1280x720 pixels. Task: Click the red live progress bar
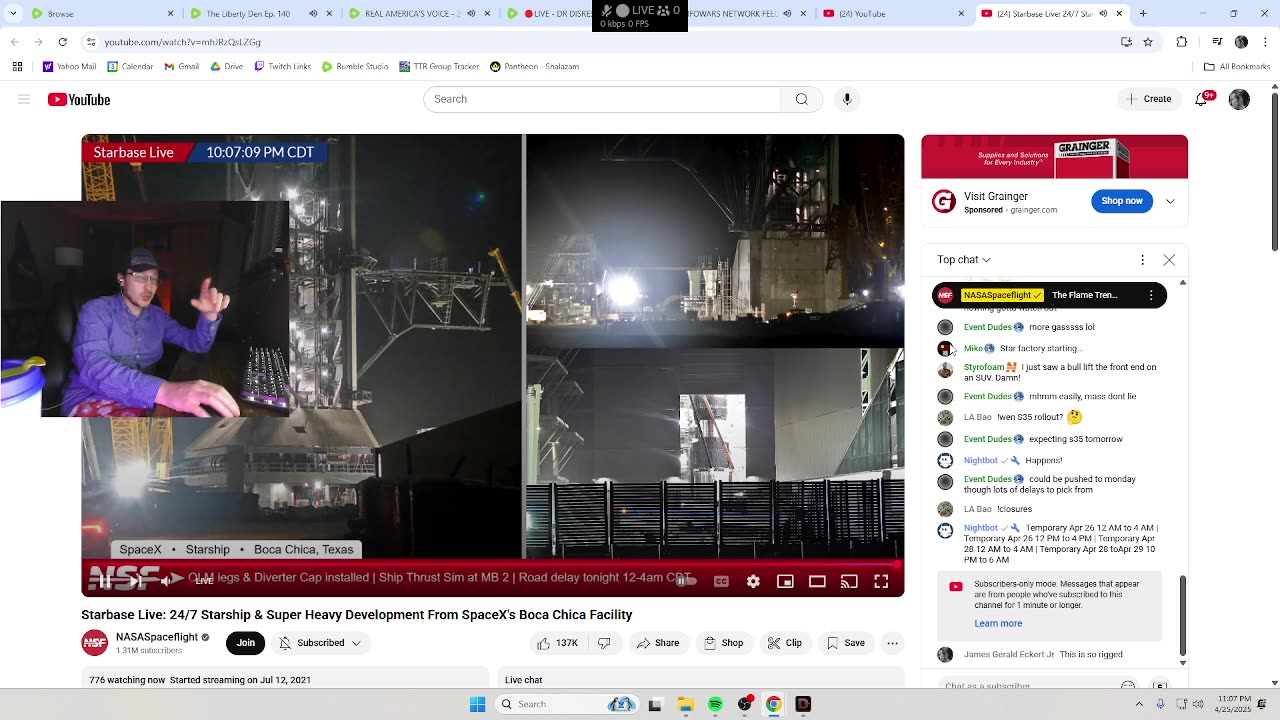[x=492, y=564]
